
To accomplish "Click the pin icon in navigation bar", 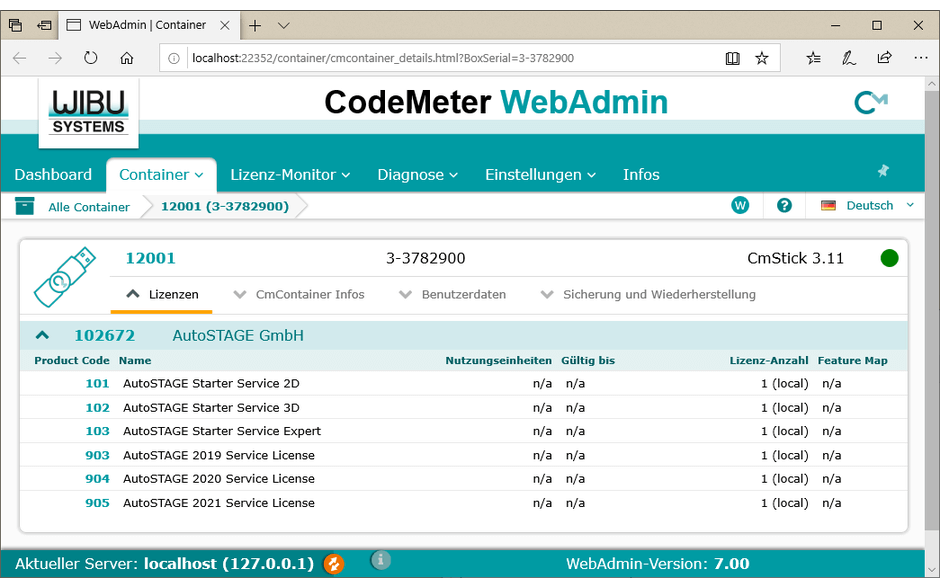I will click(883, 172).
